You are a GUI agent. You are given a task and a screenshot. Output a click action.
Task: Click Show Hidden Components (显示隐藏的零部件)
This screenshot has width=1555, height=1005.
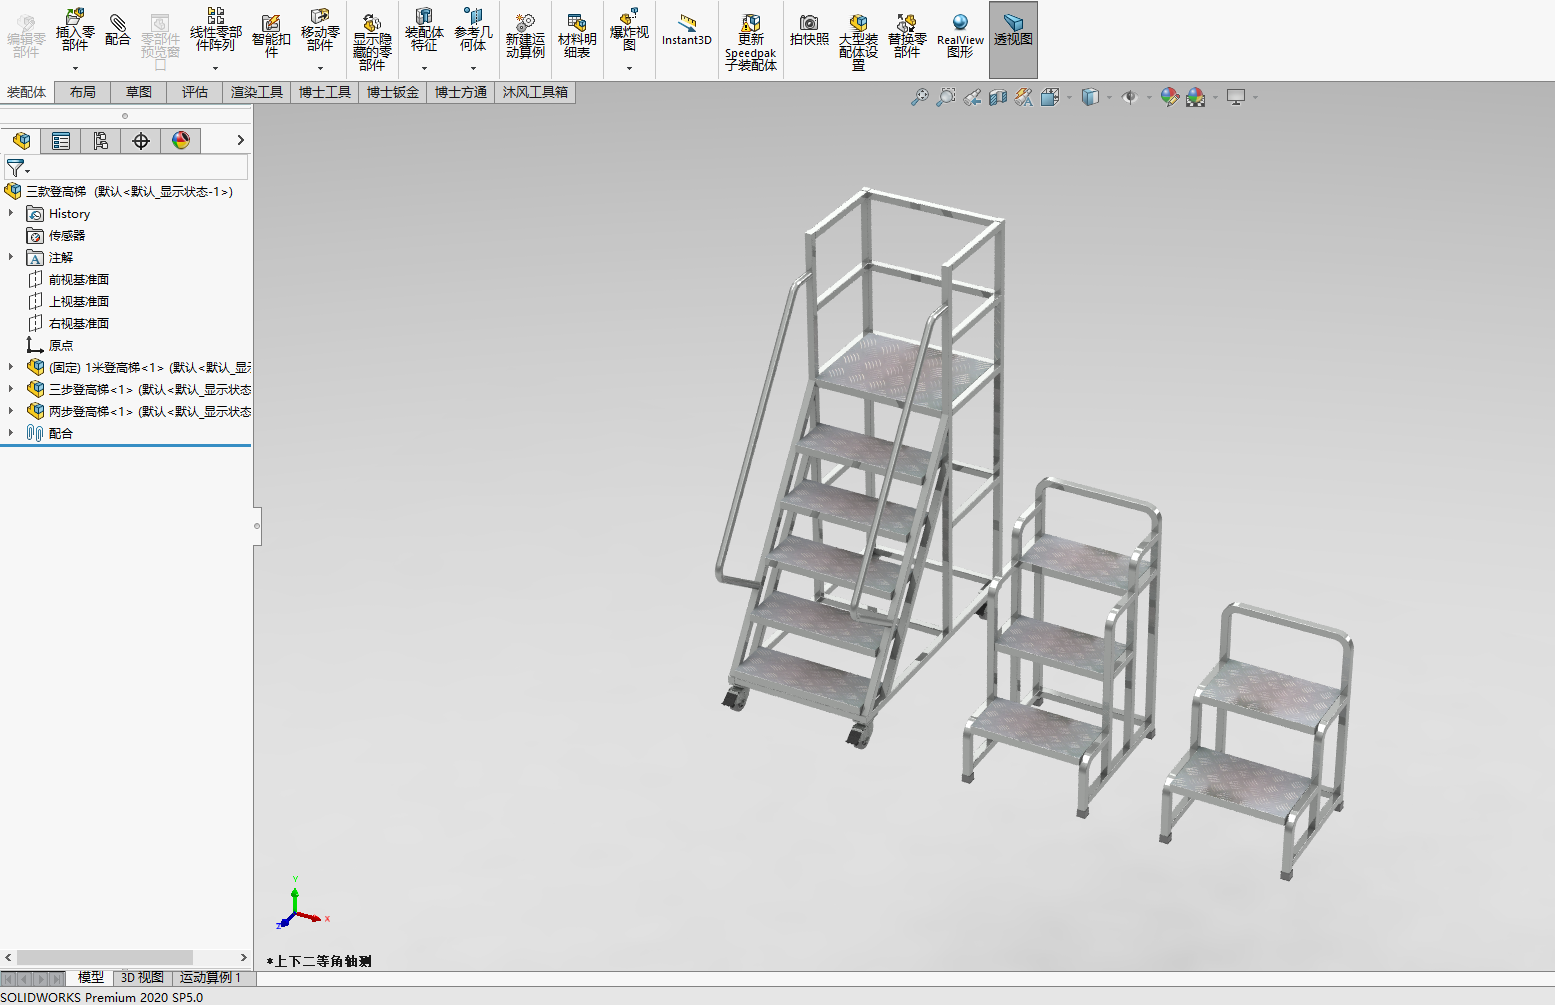[x=372, y=42]
